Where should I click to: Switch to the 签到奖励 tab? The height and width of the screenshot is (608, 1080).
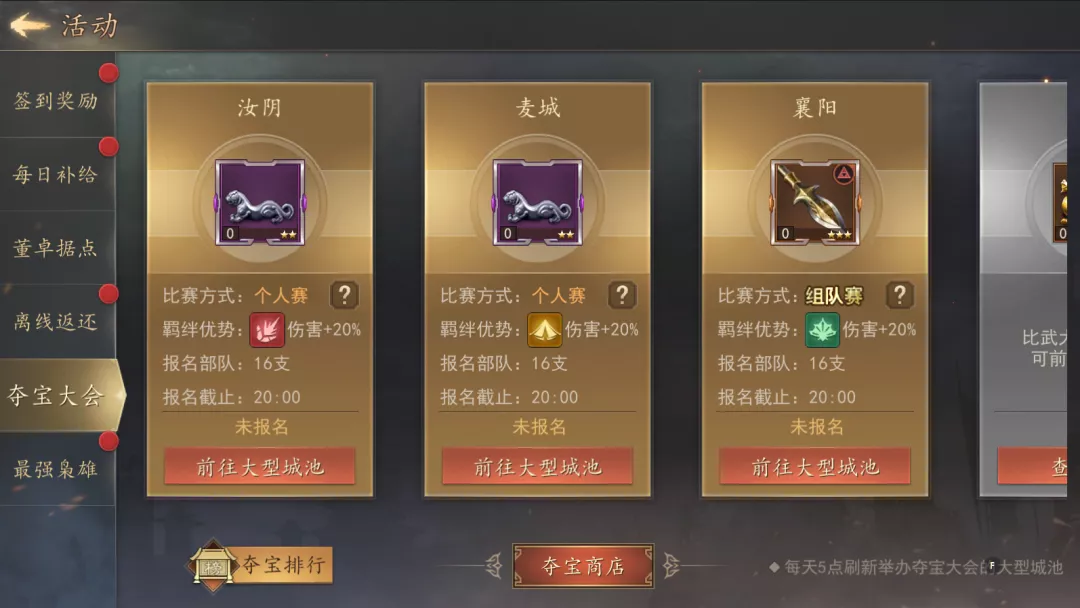click(x=58, y=101)
